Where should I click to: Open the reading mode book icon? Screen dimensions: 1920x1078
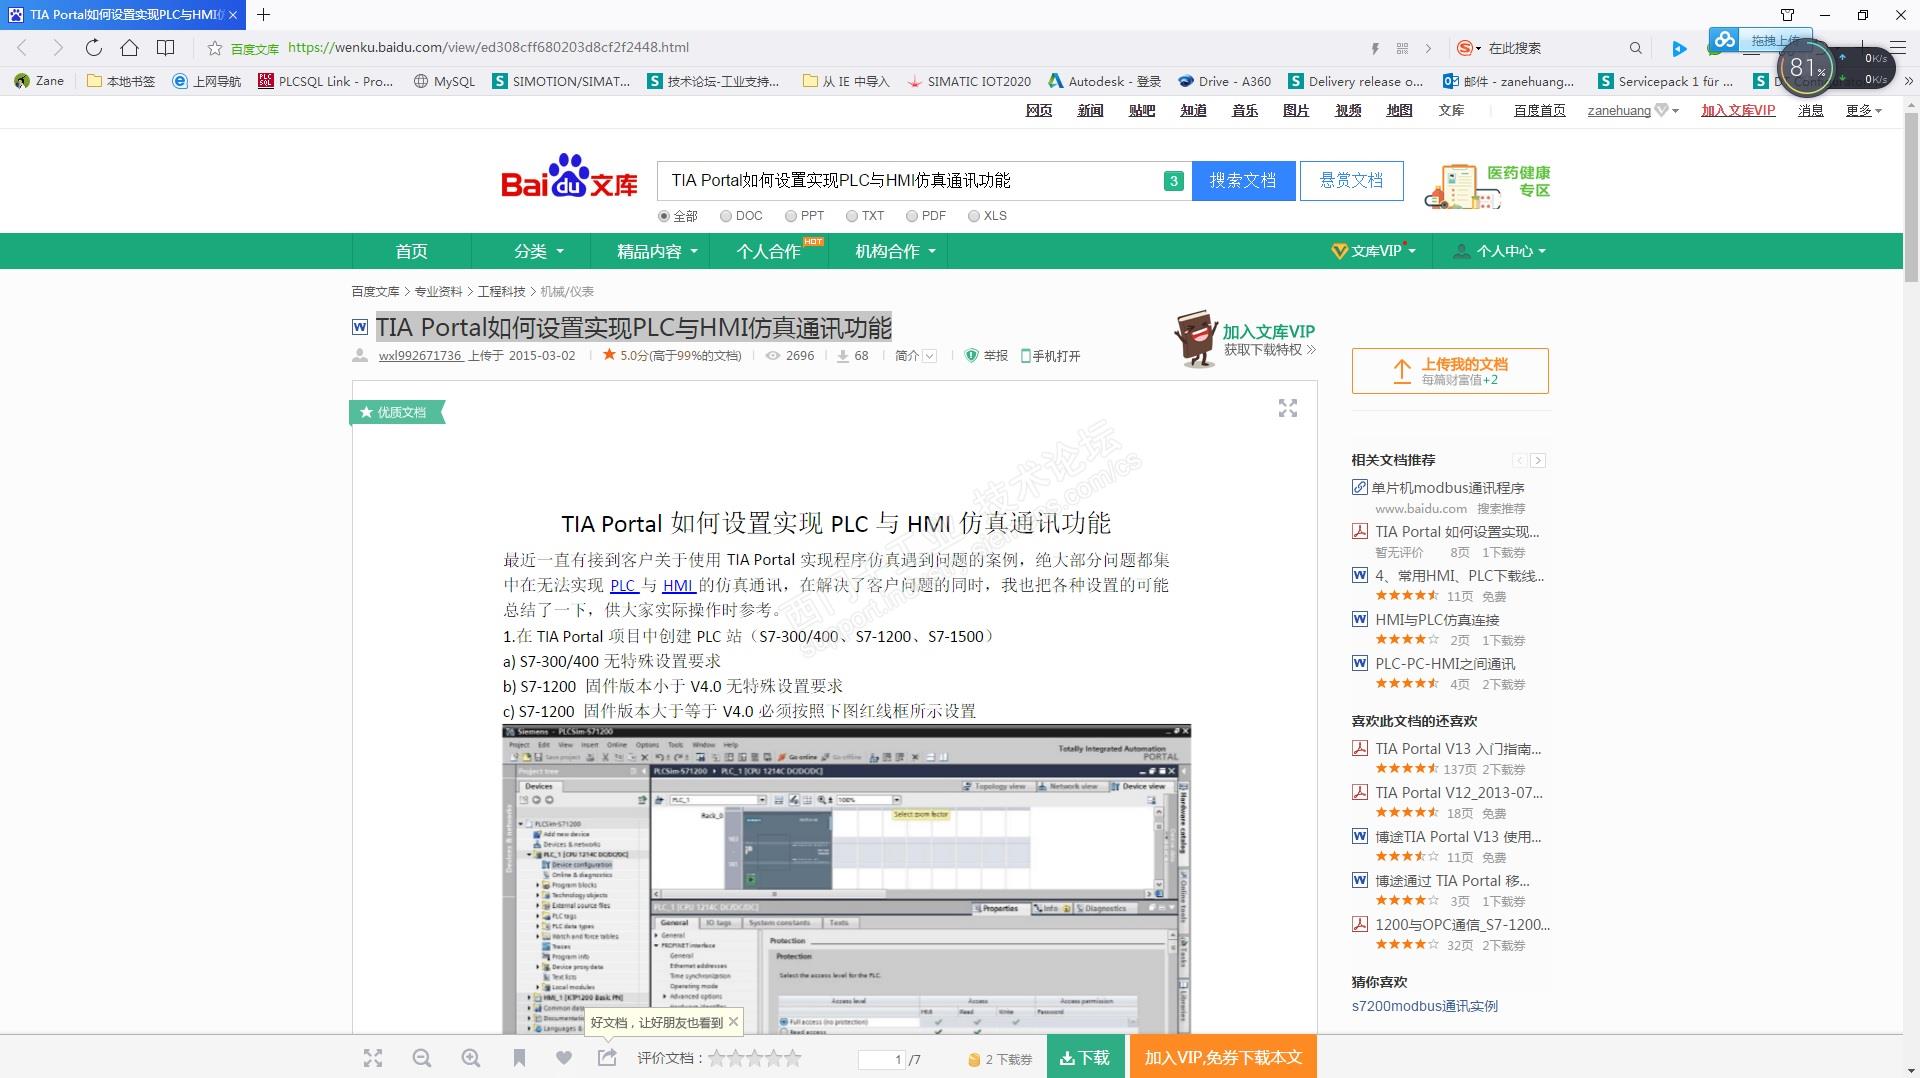[166, 47]
